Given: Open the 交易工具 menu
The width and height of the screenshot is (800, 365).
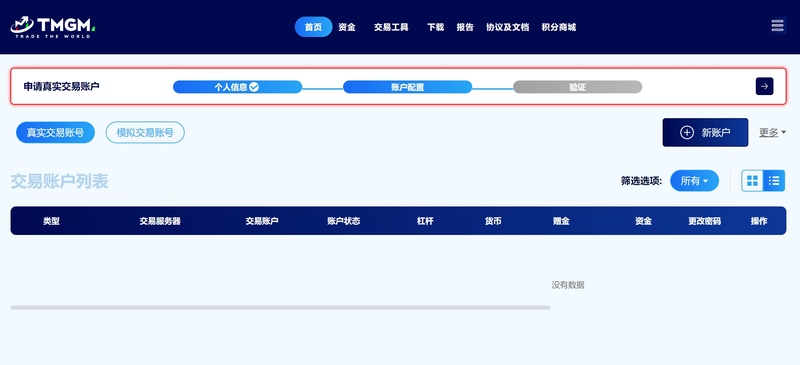Looking at the screenshot, I should point(391,27).
